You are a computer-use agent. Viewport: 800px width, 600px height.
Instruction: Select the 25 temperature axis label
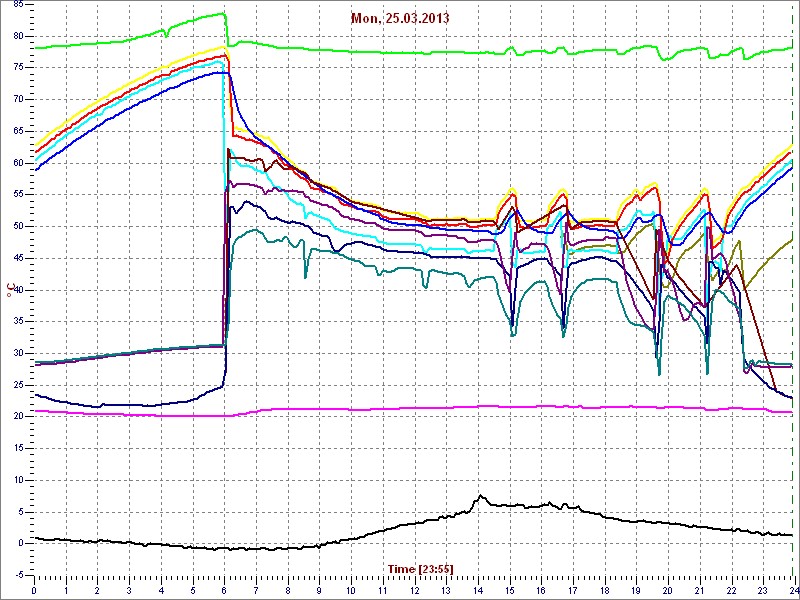pyautogui.click(x=18, y=385)
